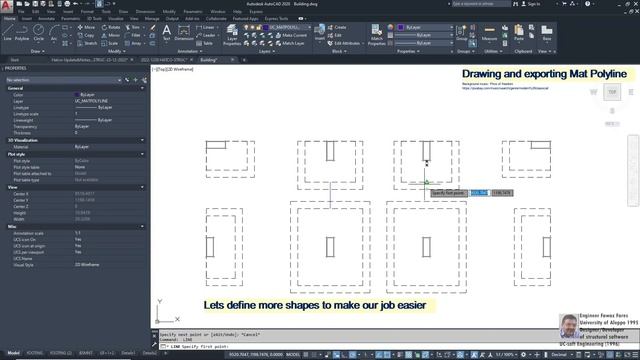The width and height of the screenshot is (640, 360).
Task: Open the Dimension menu in menu bar
Action: [145, 12]
